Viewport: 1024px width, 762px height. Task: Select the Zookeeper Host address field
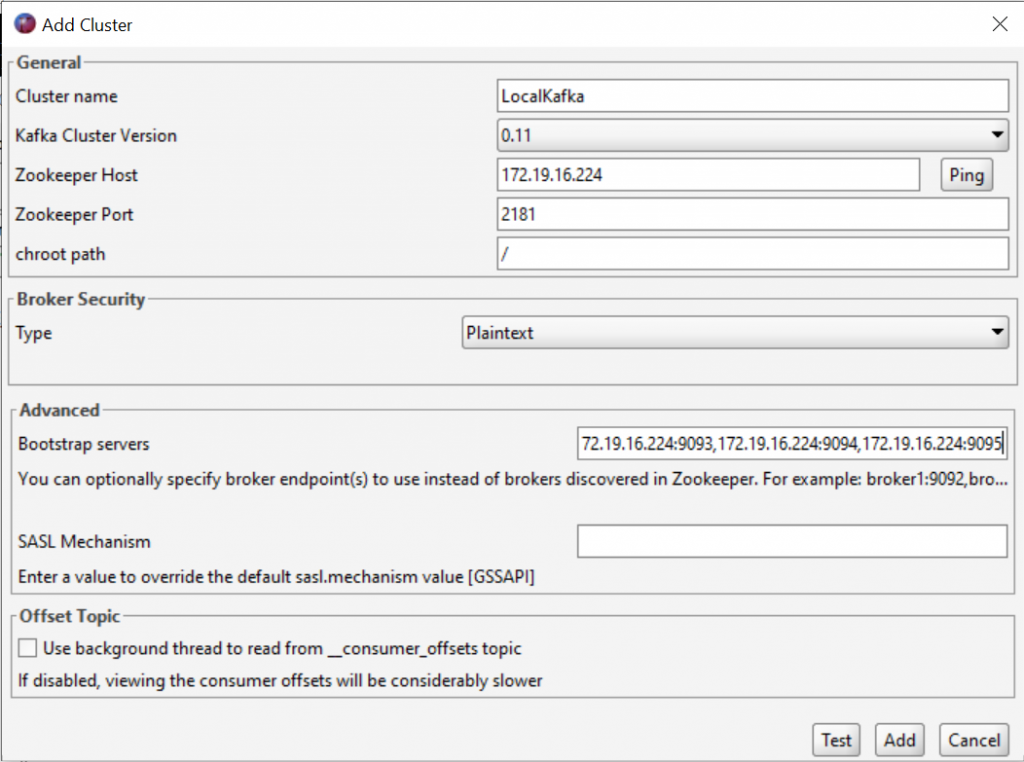coord(708,175)
